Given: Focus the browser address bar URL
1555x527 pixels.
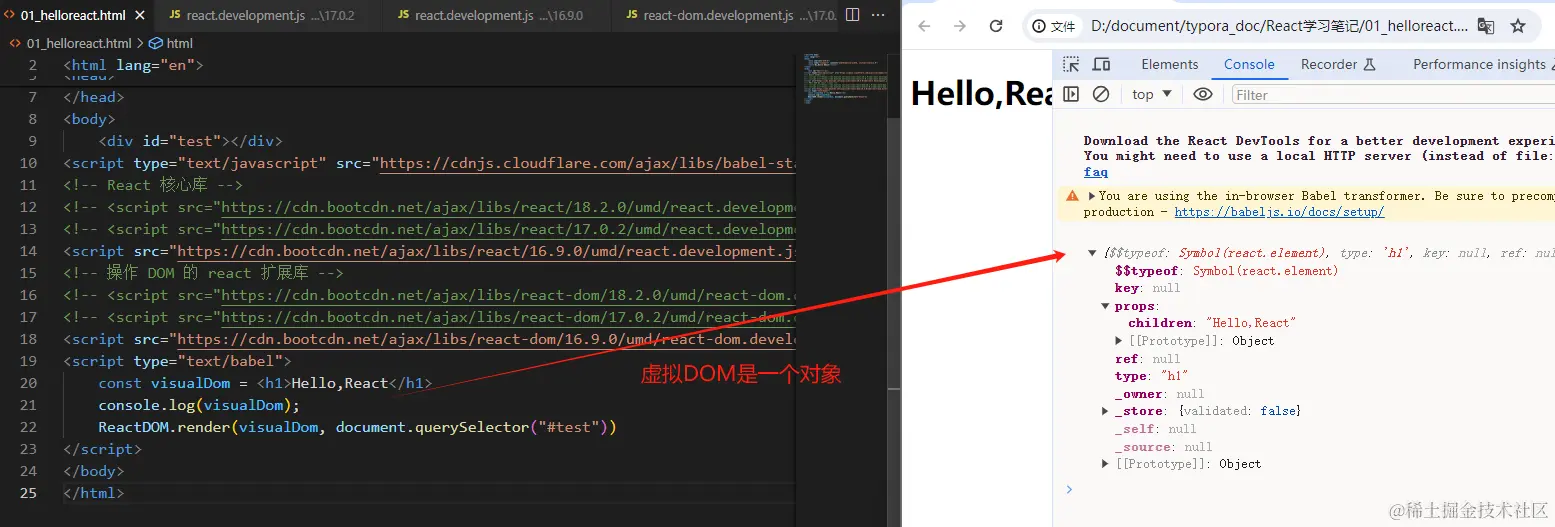Looking at the screenshot, I should click(x=1280, y=26).
